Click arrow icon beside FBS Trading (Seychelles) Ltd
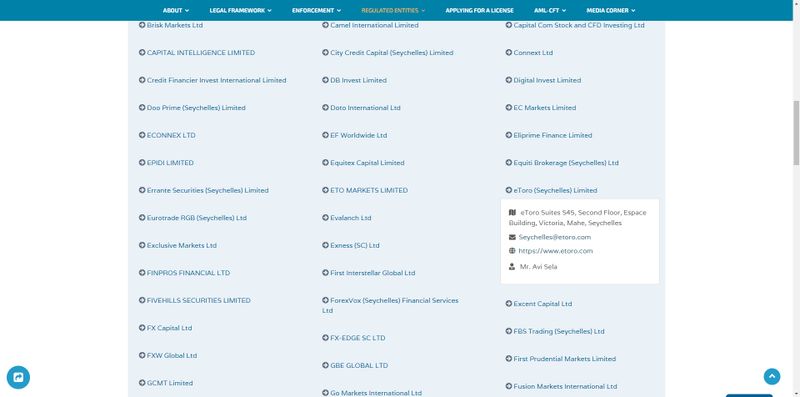The width and height of the screenshot is (800, 397). [509, 331]
